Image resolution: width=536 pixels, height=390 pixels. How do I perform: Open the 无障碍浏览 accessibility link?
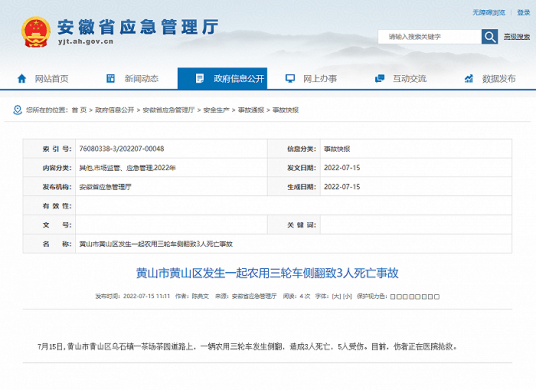tap(489, 13)
